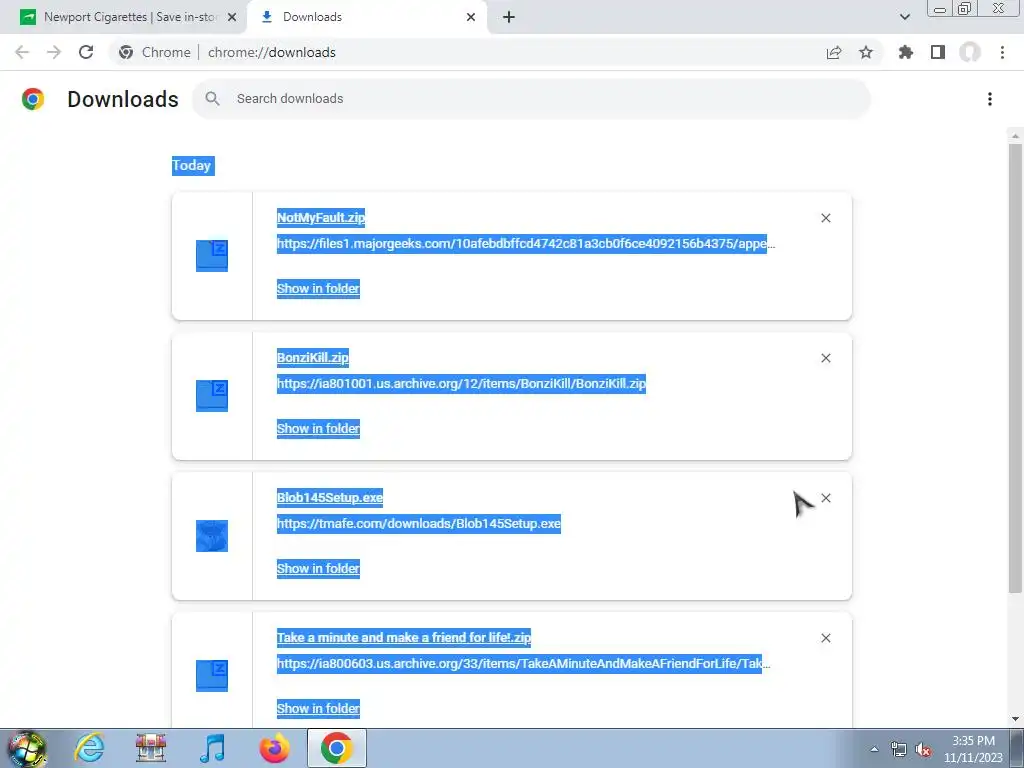Image resolution: width=1024 pixels, height=768 pixels.
Task: Remove NotMyFault.zip from the list
Action: coord(826,218)
